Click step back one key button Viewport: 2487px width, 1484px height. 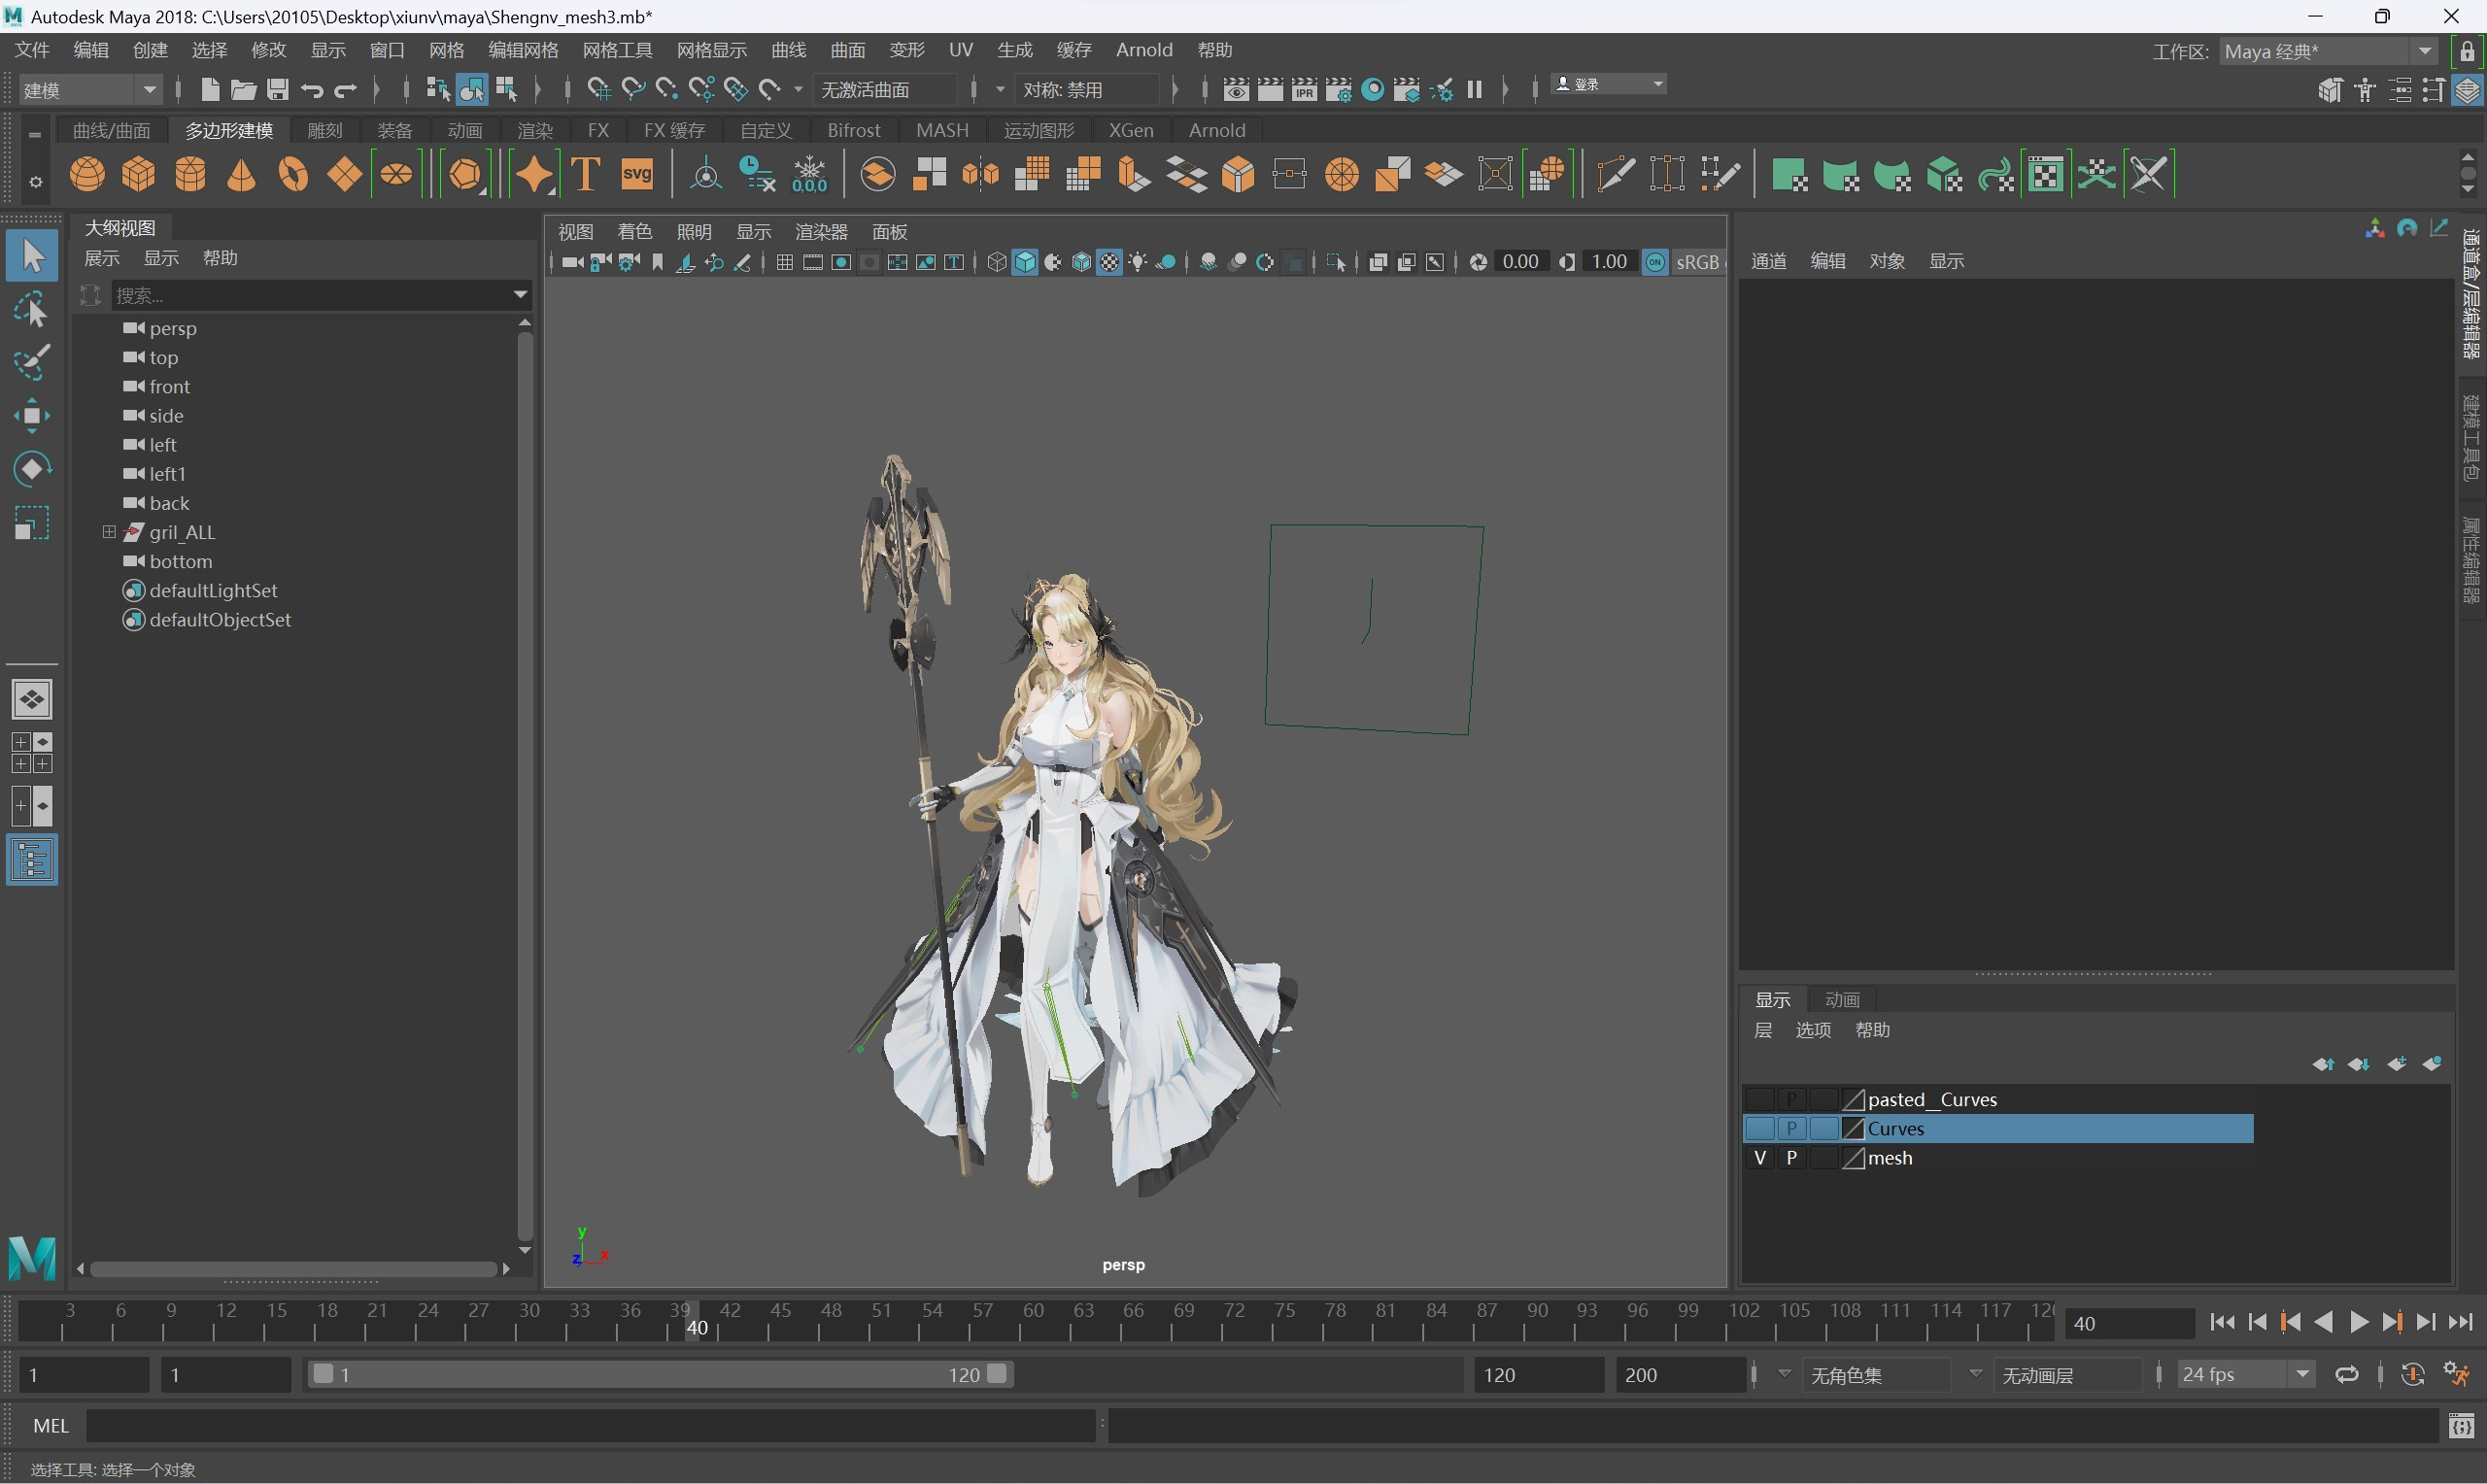[2290, 1323]
